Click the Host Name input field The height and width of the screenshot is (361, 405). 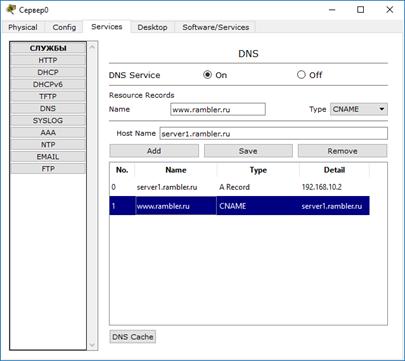click(x=273, y=134)
